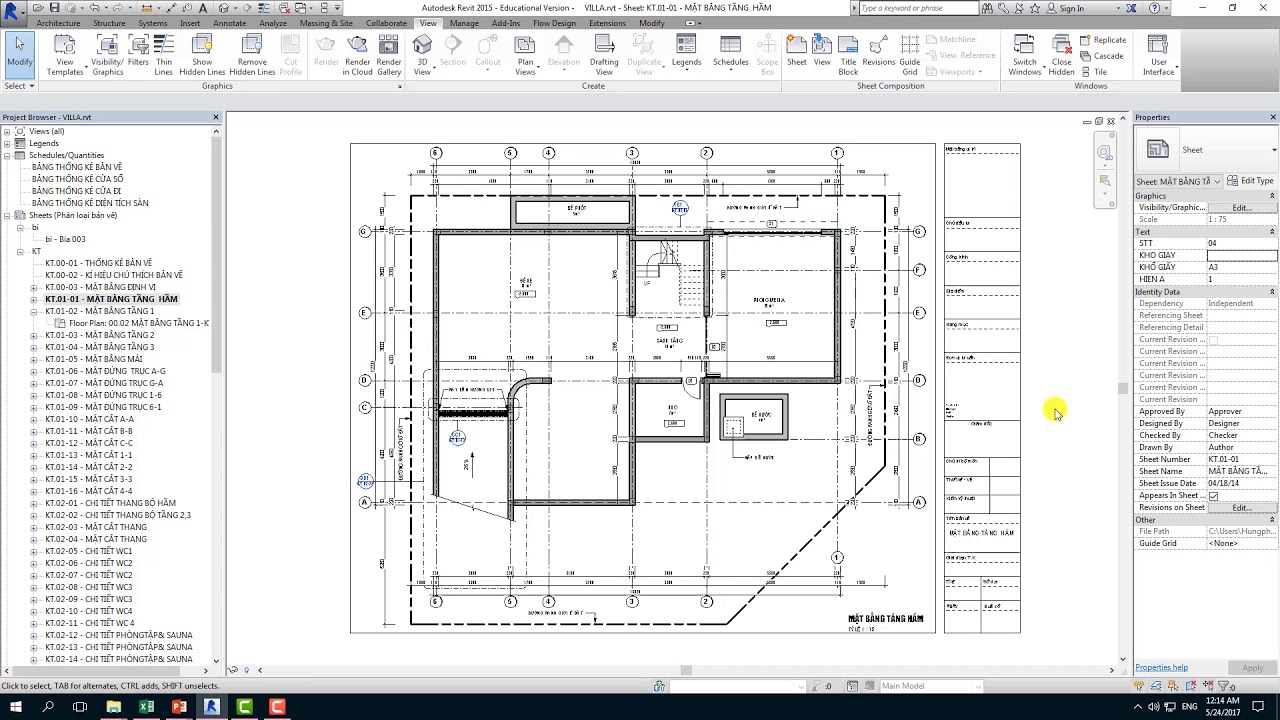The width and height of the screenshot is (1280, 720).
Task: Open the Legends tool
Action: coord(686,55)
